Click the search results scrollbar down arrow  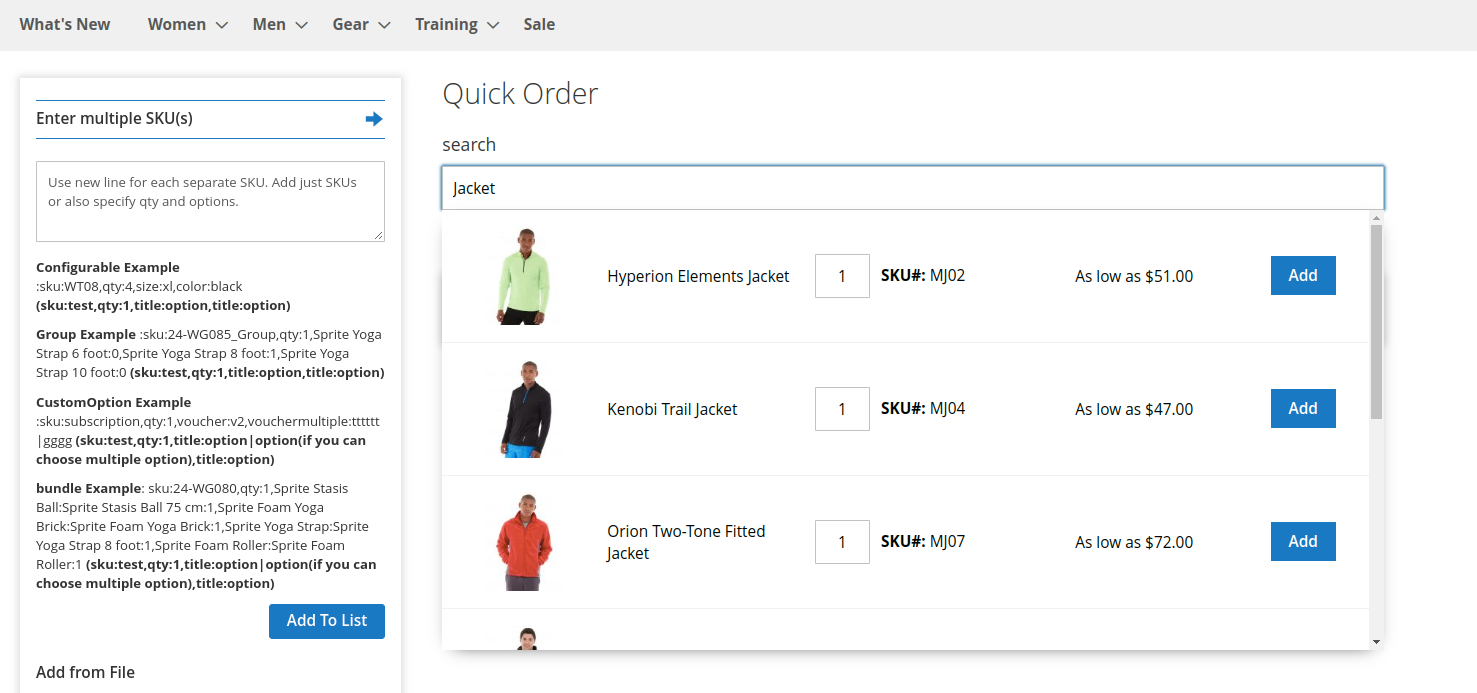pyautogui.click(x=1376, y=641)
